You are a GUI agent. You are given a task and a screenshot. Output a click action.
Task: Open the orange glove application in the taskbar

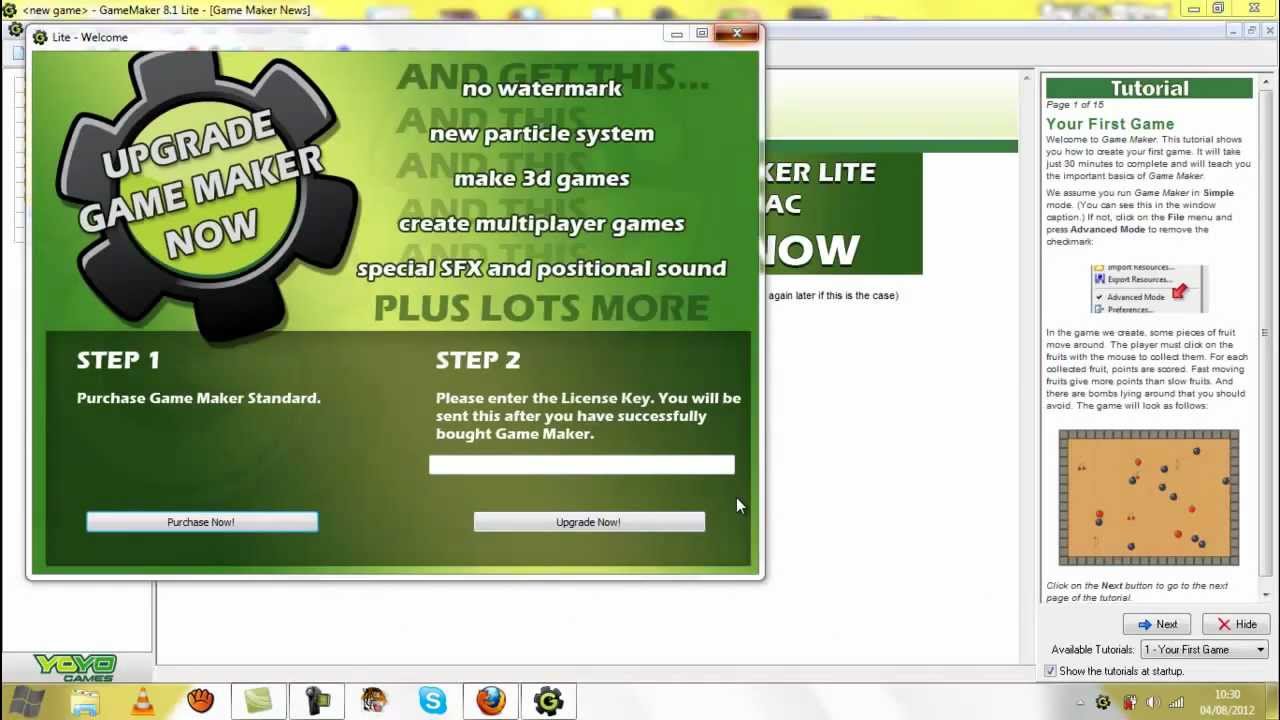tap(201, 701)
